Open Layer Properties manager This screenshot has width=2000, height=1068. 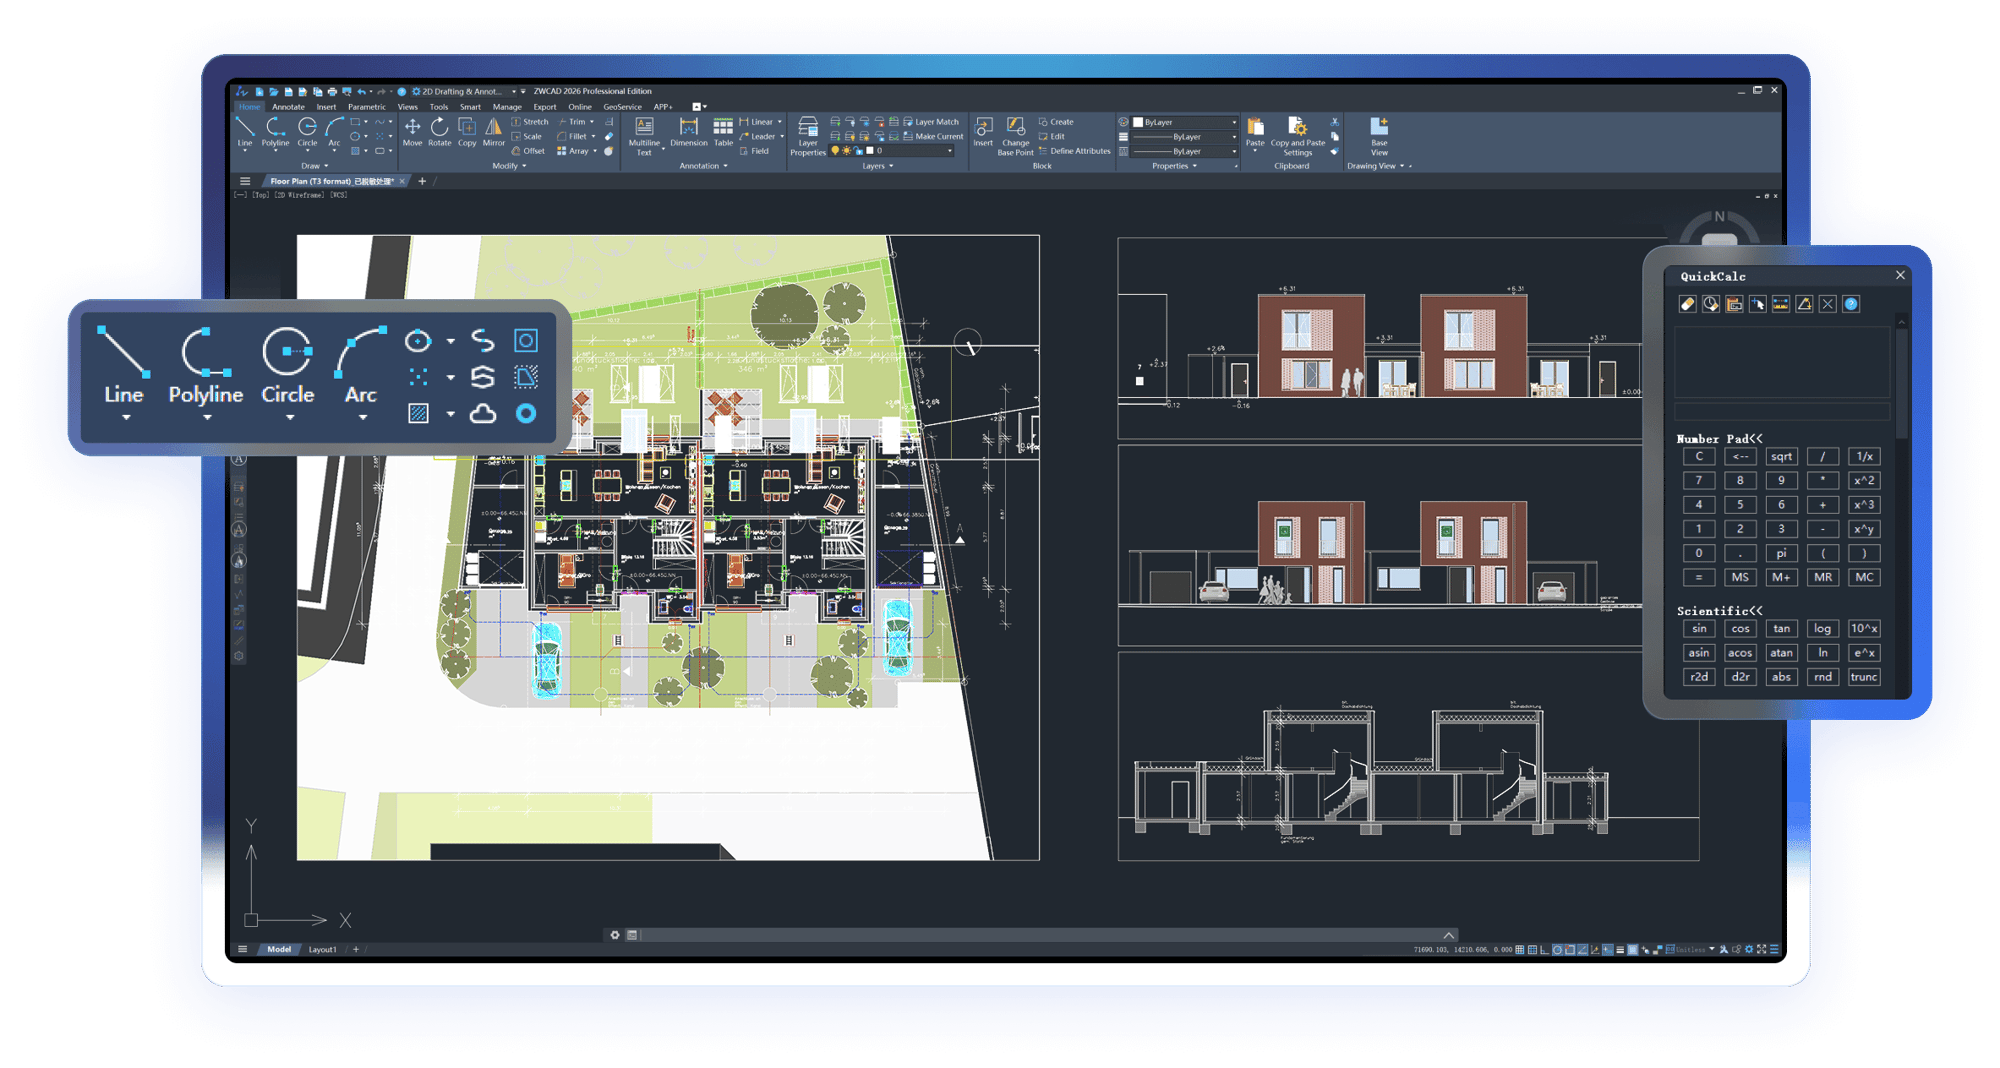tap(807, 134)
